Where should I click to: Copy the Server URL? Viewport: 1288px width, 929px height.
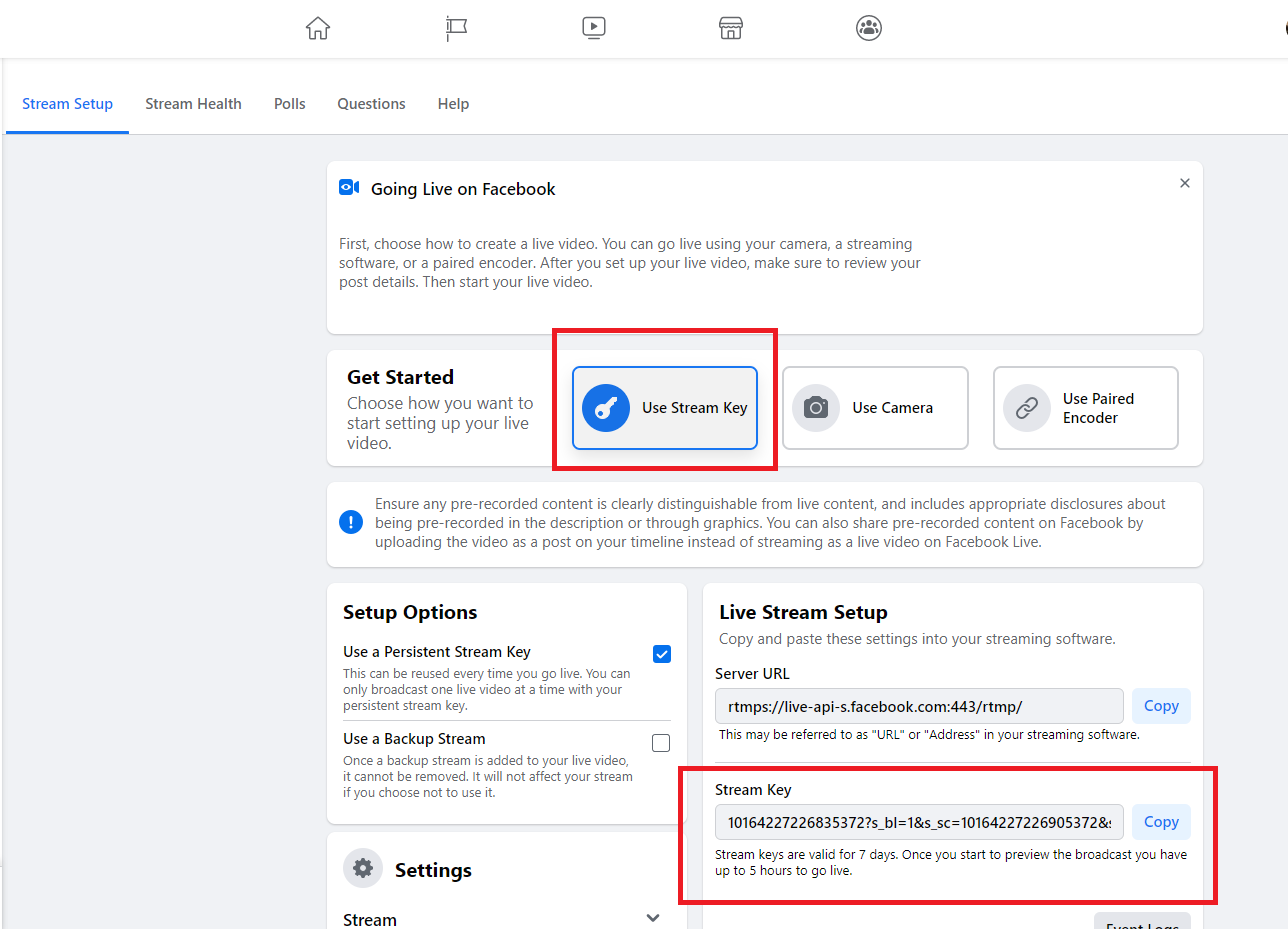(1161, 706)
